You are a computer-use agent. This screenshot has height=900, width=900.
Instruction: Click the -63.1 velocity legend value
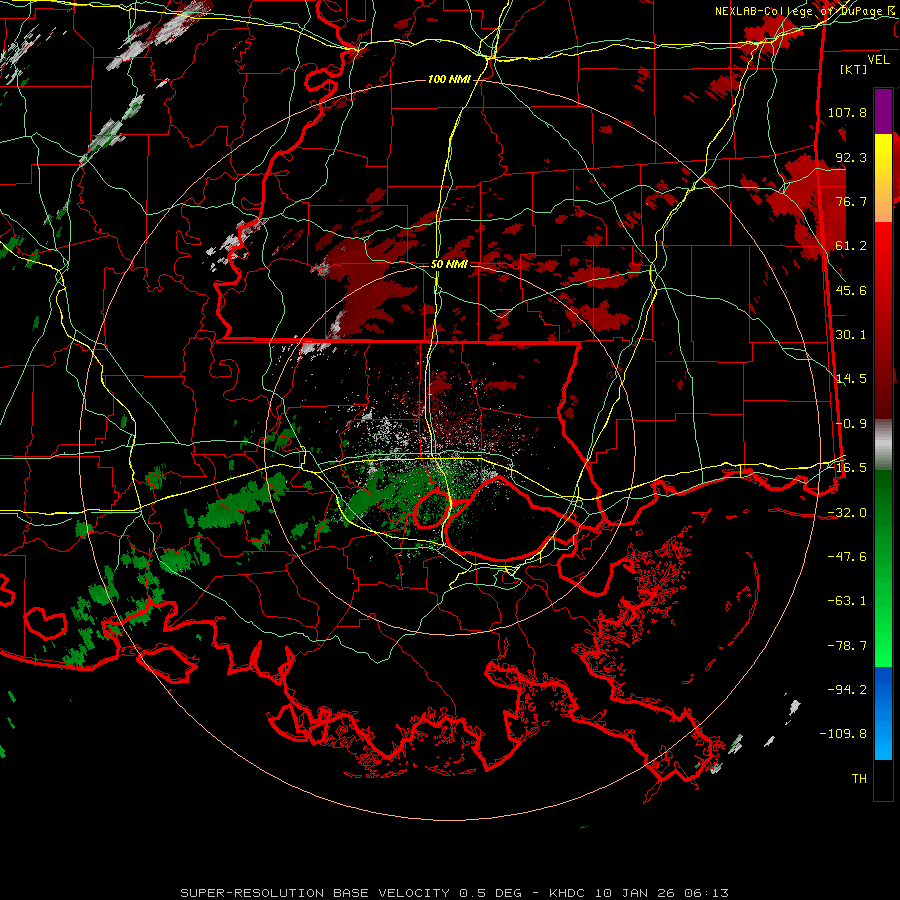click(x=847, y=601)
